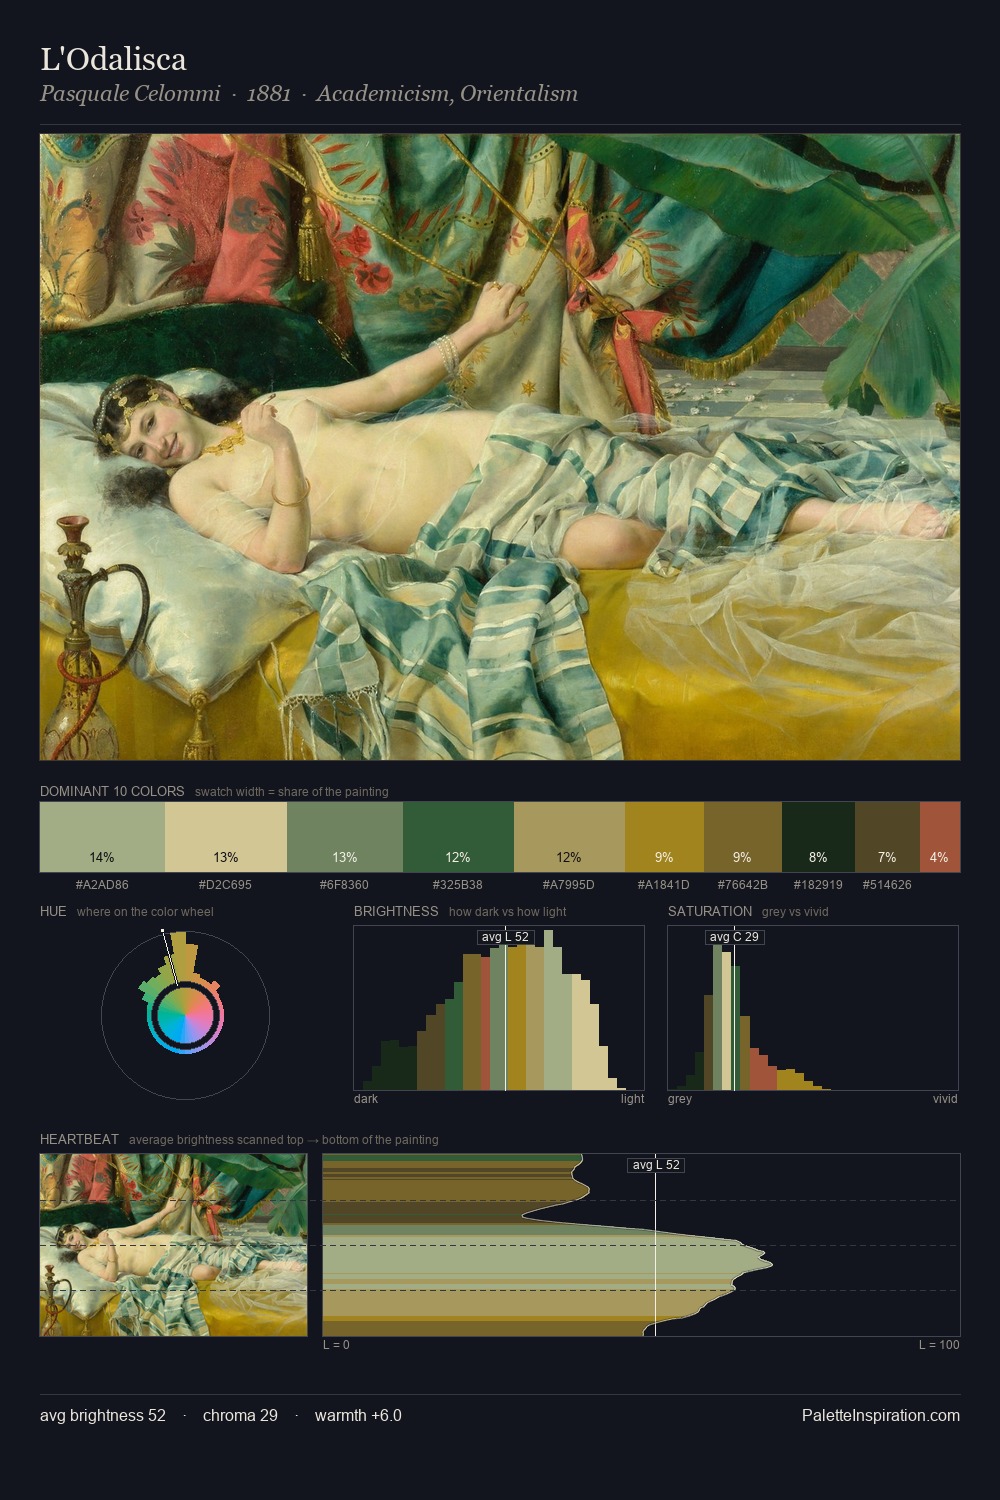1000x1500 pixels.
Task: Open the PaletteInspiration.com link
Action: (x=881, y=1416)
